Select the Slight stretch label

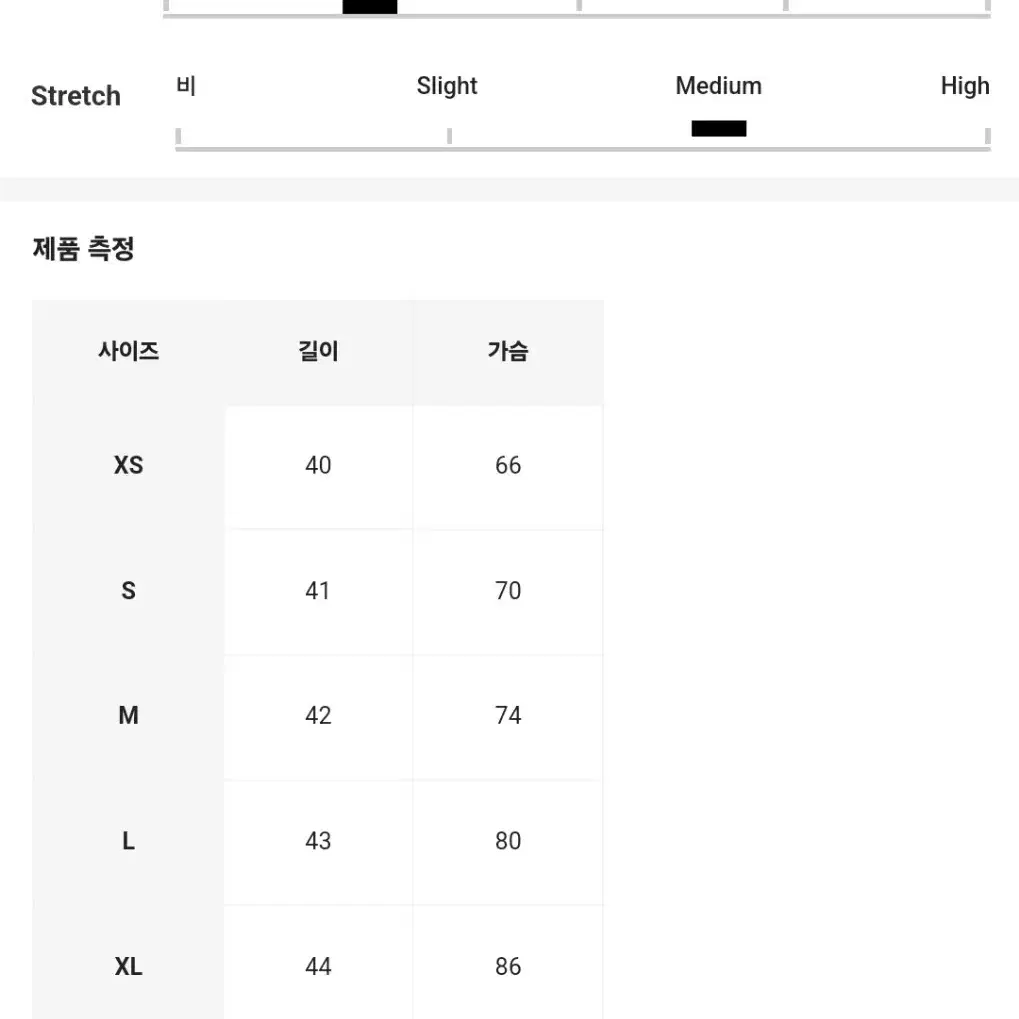446,86
